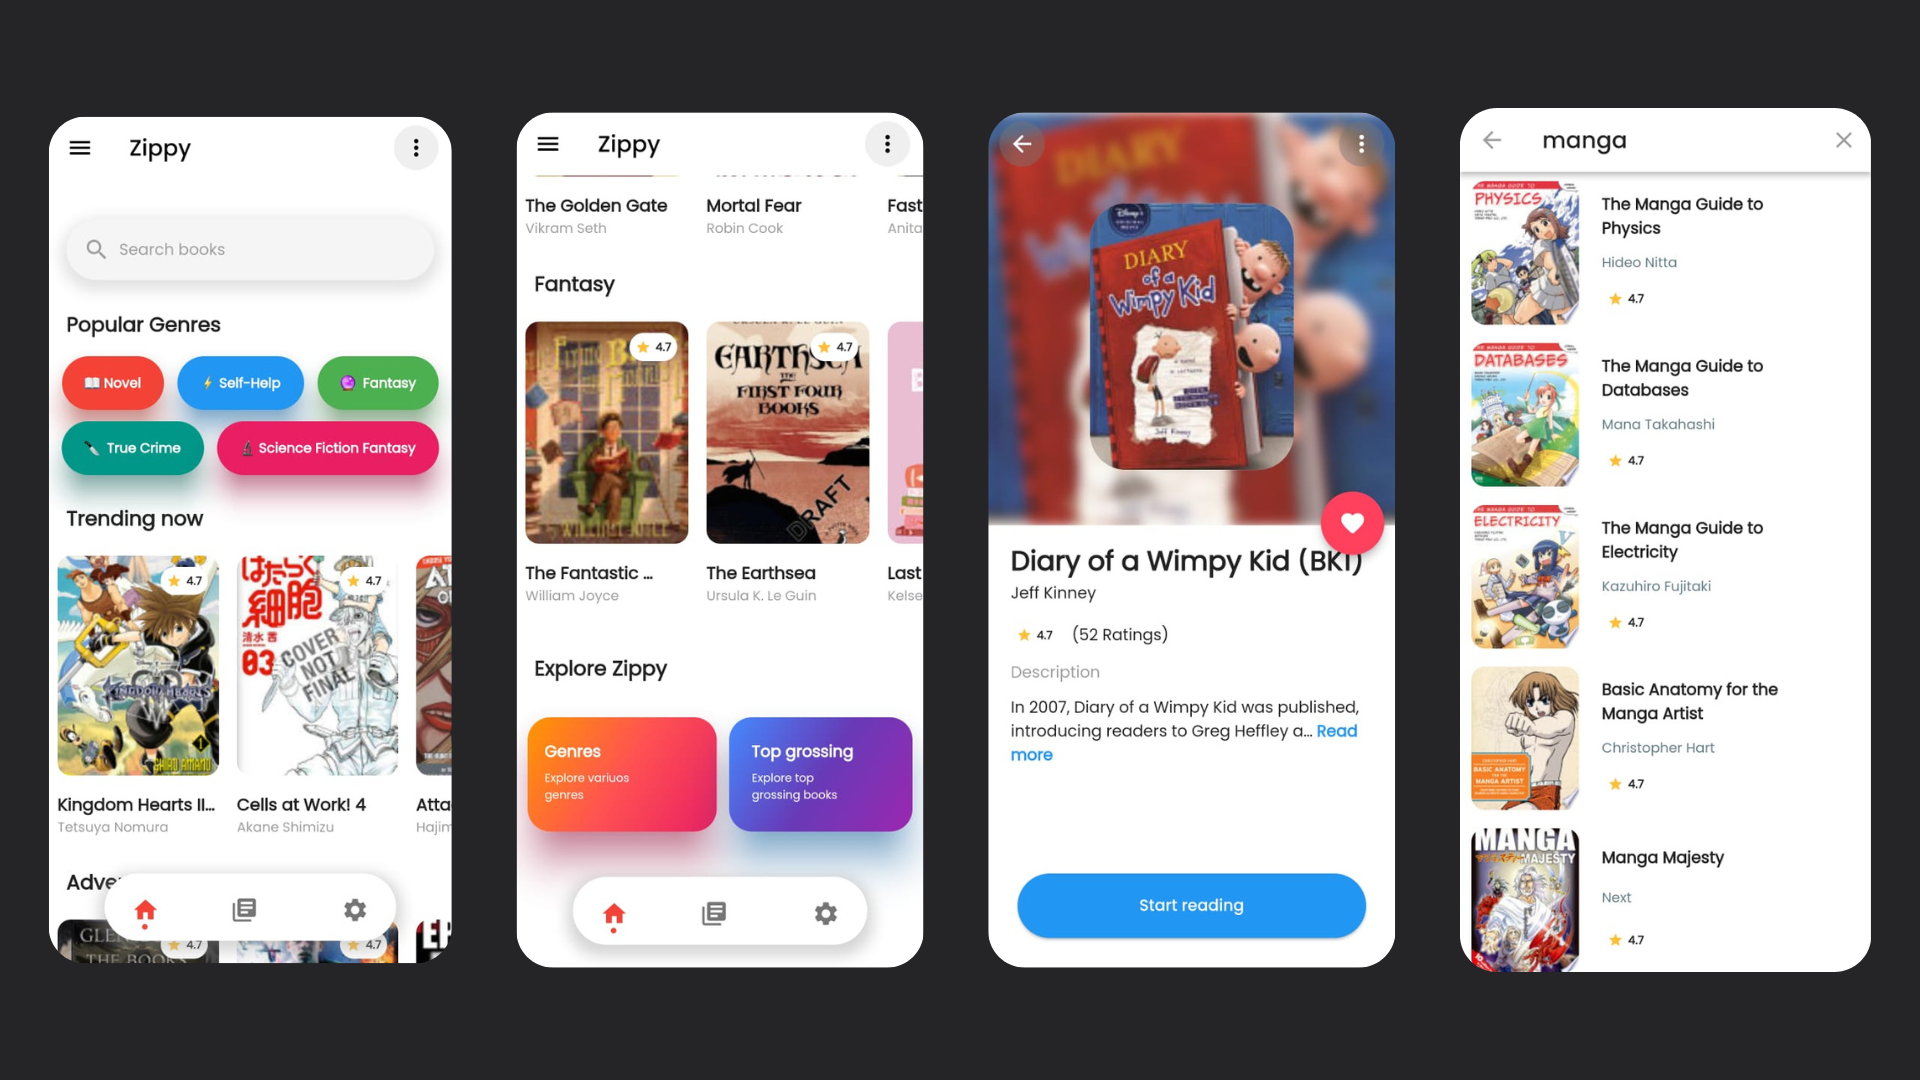Click the back arrow icon on book detail screen
Screen dimensions: 1920x1080
point(1022,144)
